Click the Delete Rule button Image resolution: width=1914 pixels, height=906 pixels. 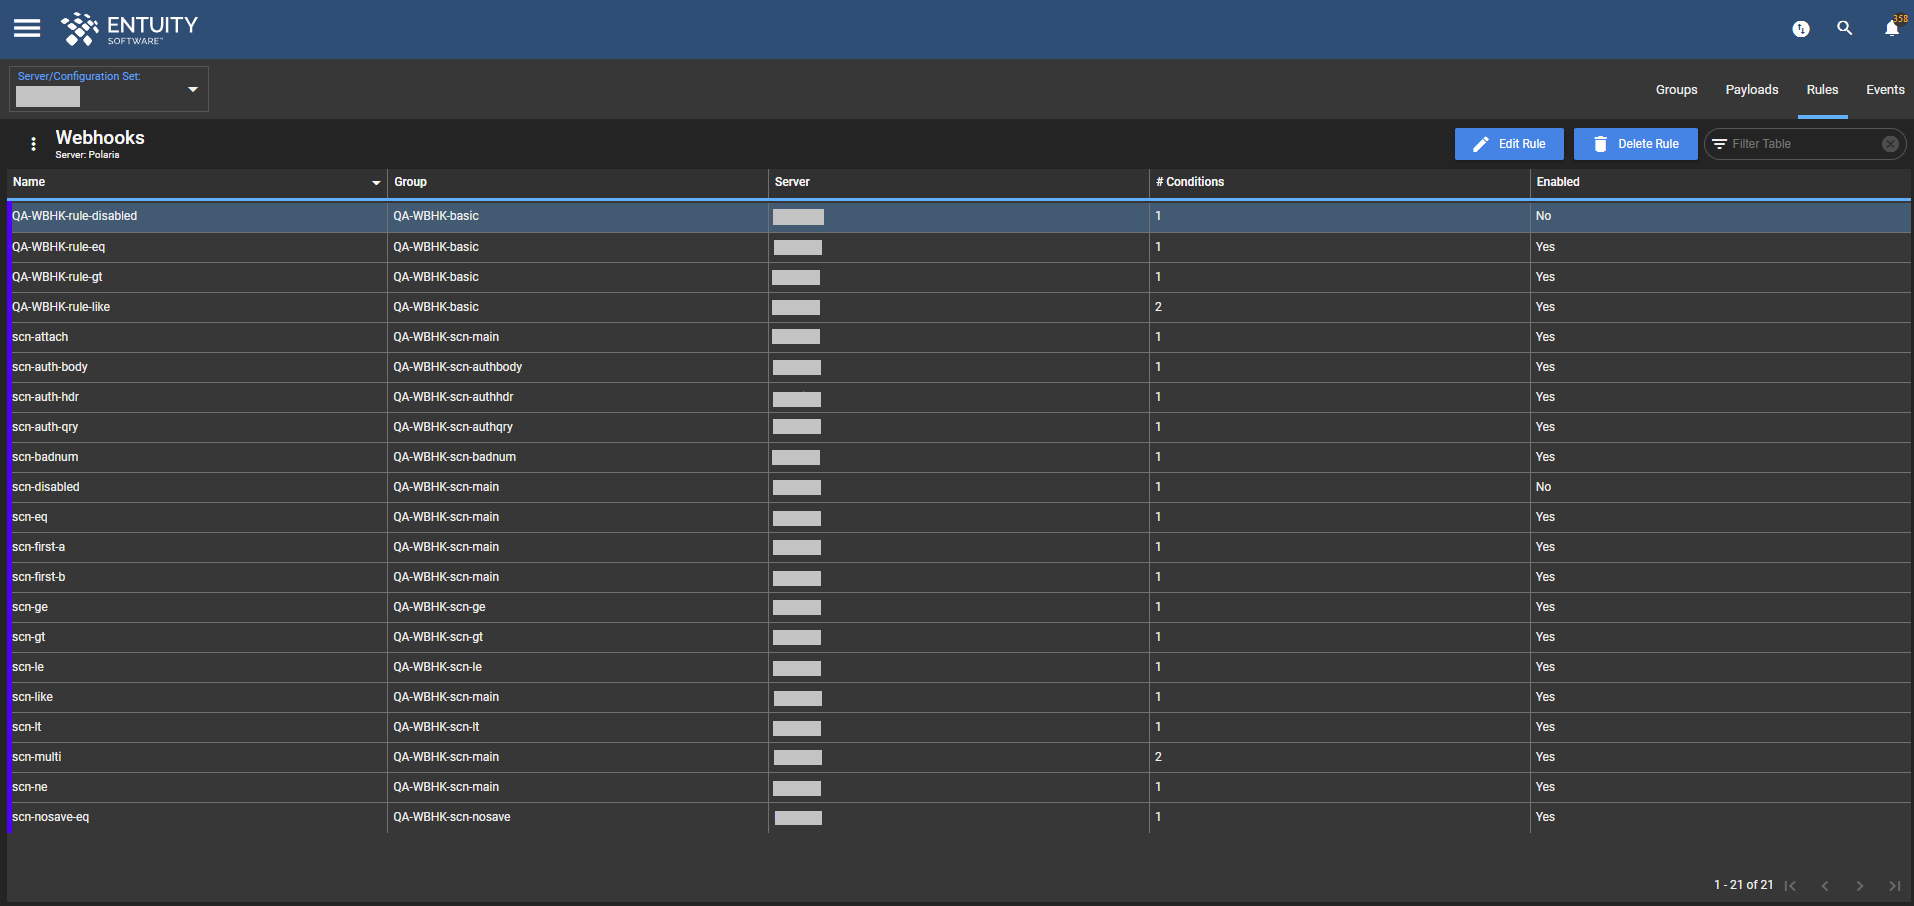click(x=1635, y=144)
